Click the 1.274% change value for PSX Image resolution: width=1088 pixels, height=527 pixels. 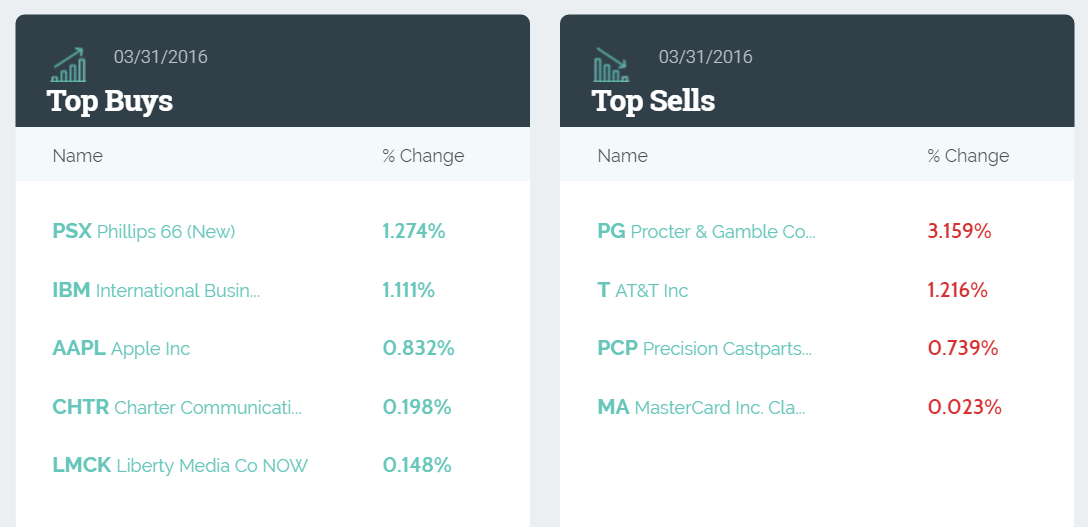[414, 232]
